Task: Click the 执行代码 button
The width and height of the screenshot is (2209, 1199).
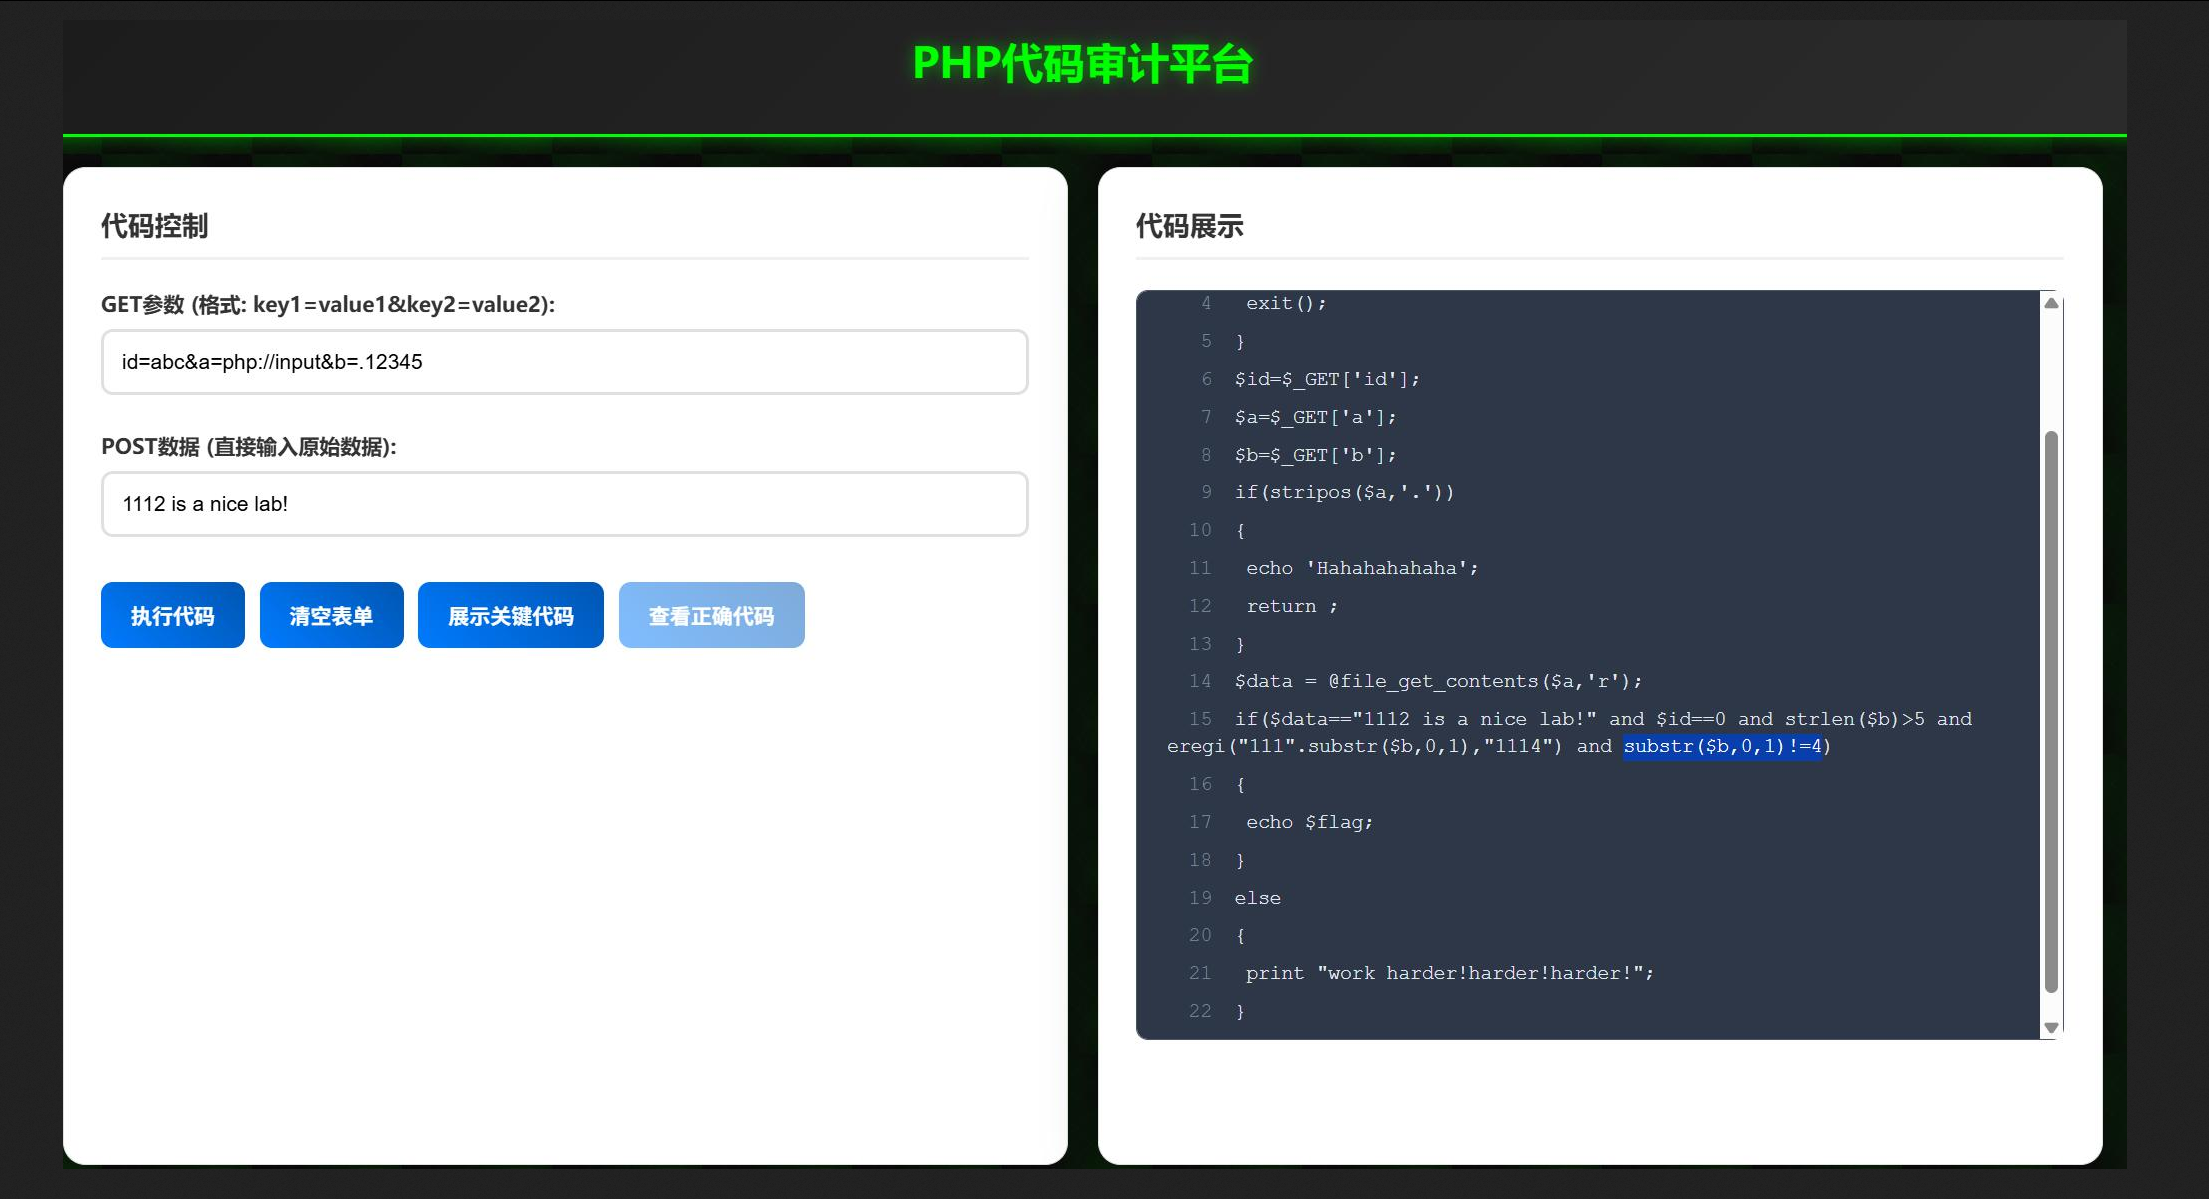Action: tap(172, 615)
